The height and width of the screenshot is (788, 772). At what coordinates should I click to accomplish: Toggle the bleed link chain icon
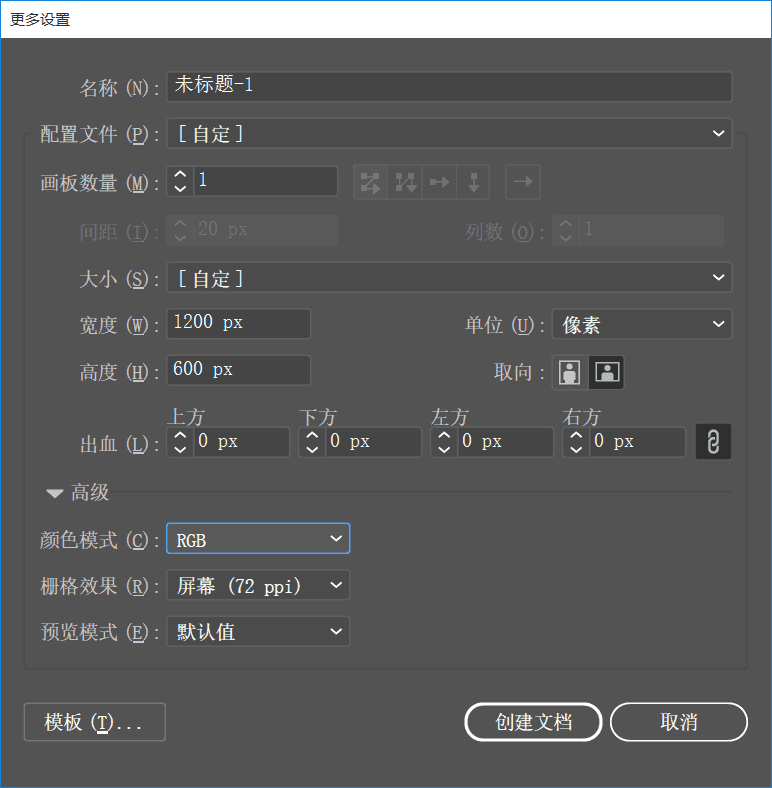pyautogui.click(x=713, y=441)
